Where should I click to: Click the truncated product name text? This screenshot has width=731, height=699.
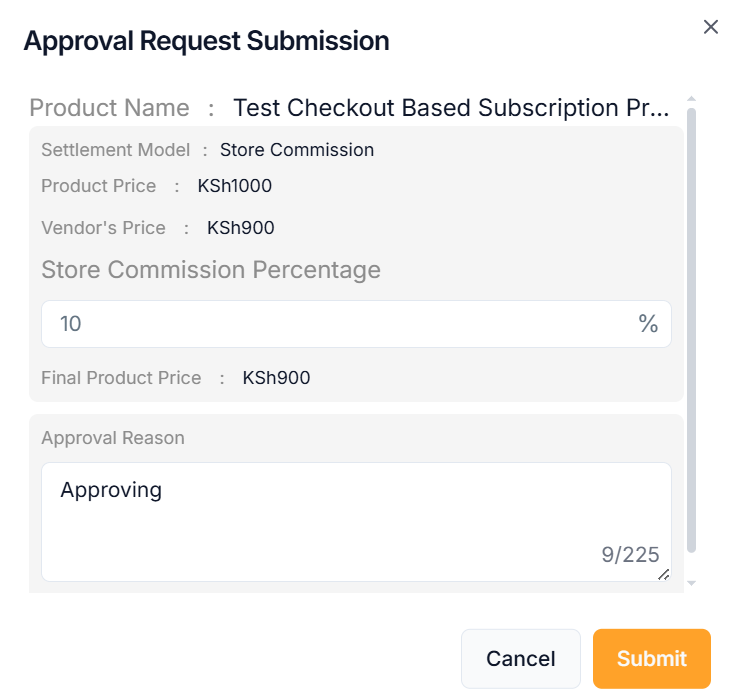[x=451, y=108]
